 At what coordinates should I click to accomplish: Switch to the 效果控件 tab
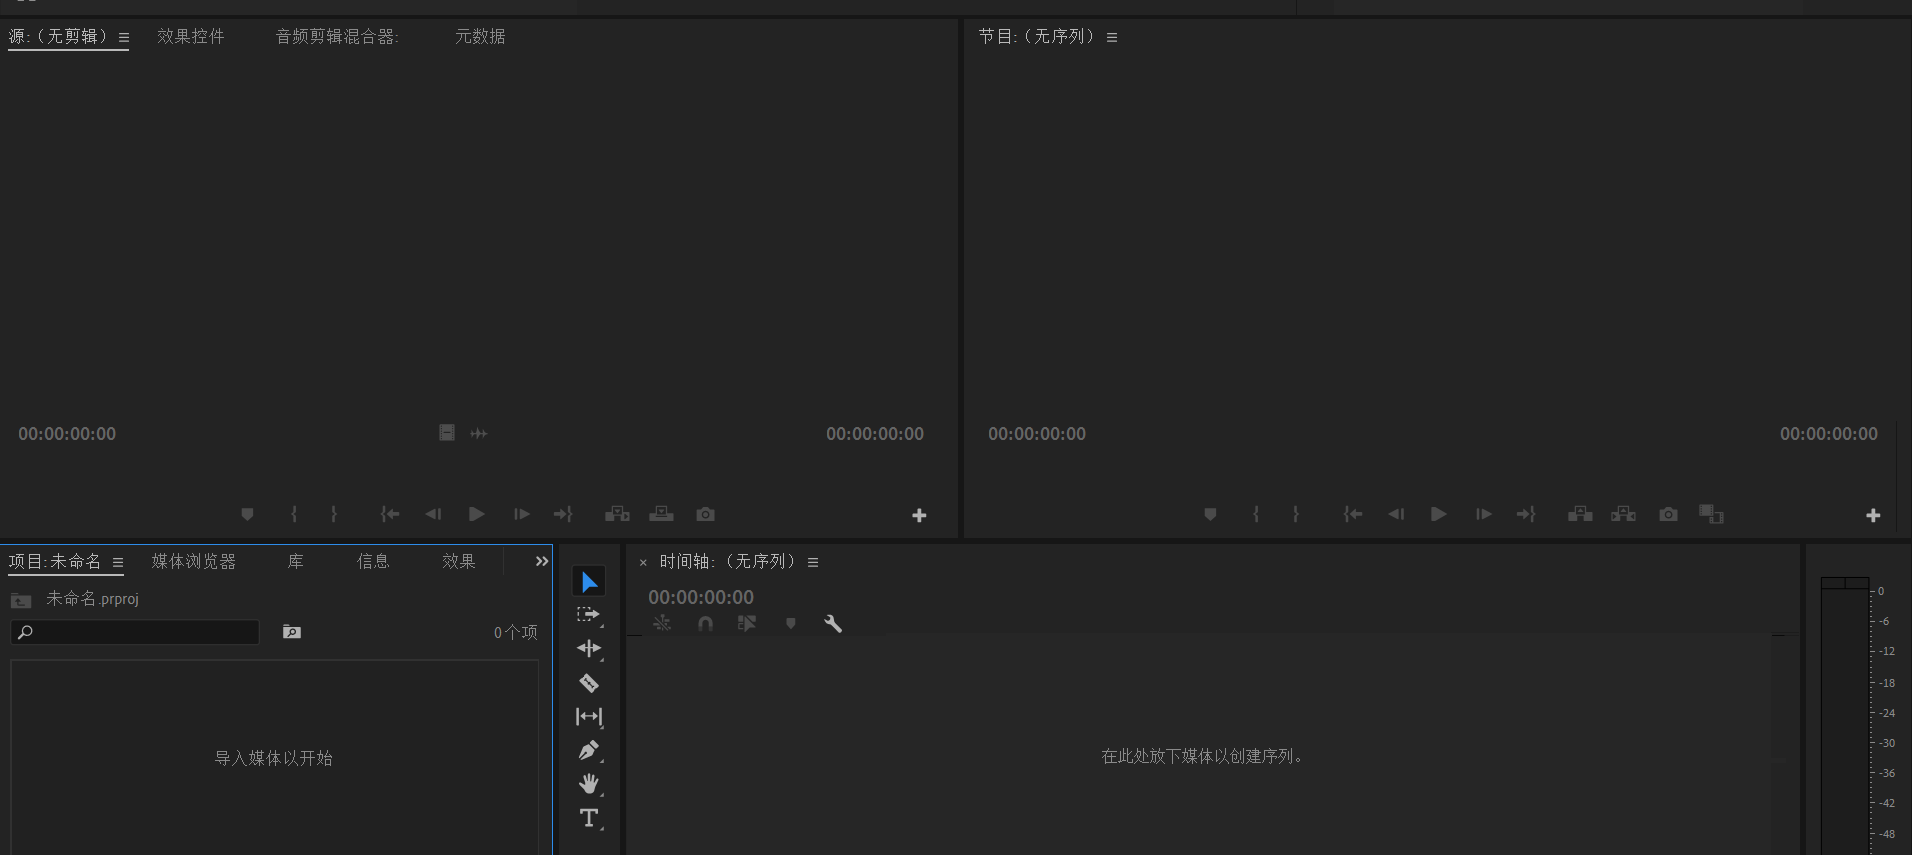[191, 37]
